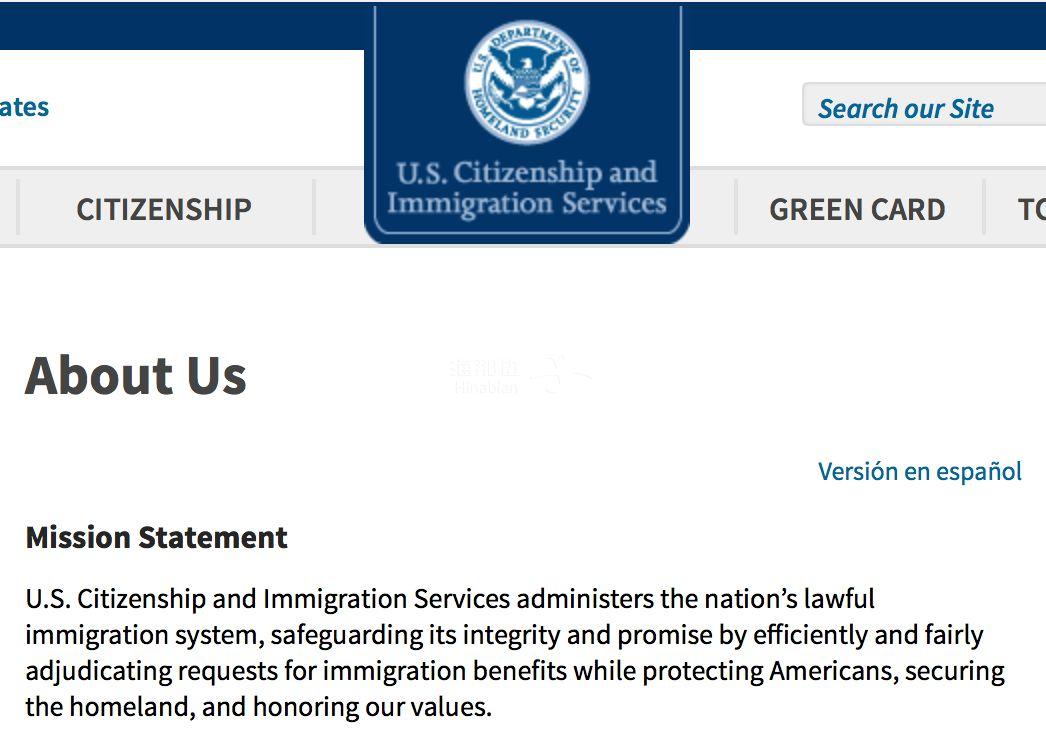This screenshot has height=748, width=1046.
Task: Click the 'Mission Statement' subheading
Action: tap(157, 537)
